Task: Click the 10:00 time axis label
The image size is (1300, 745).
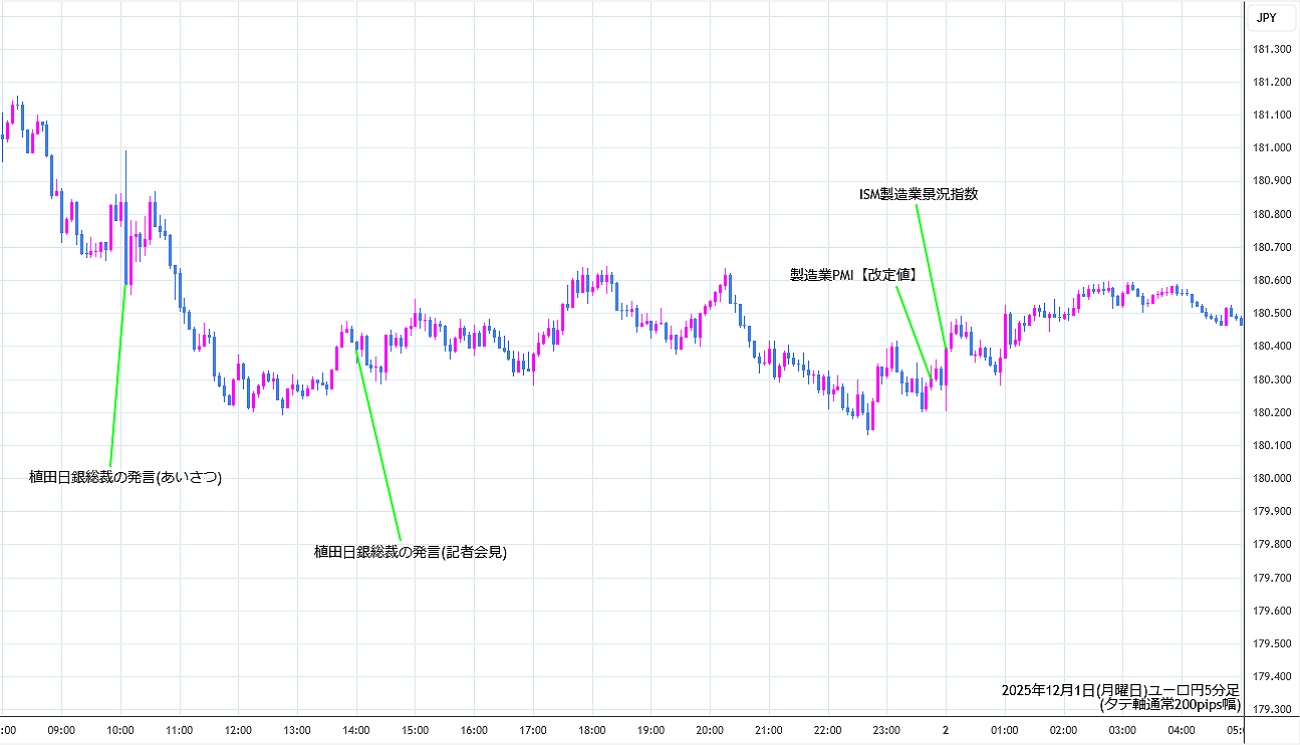Action: 120,730
